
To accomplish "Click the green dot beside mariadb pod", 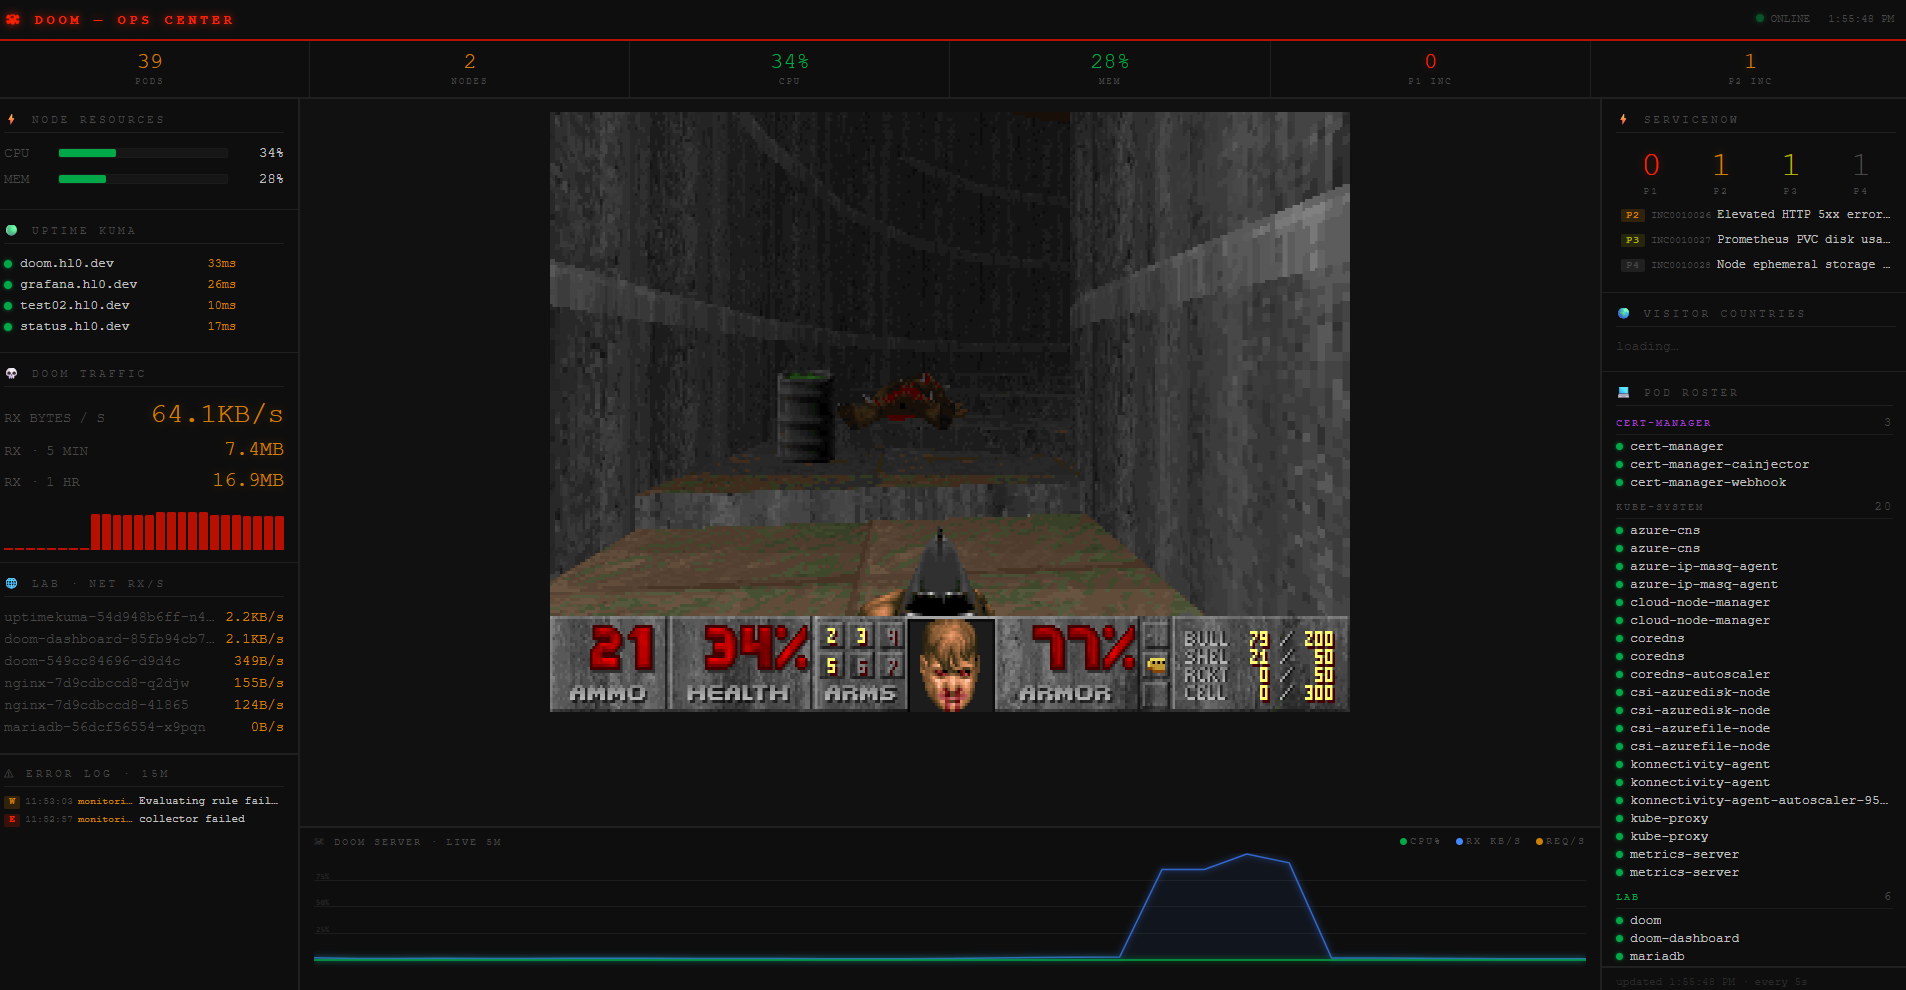I will [1619, 957].
